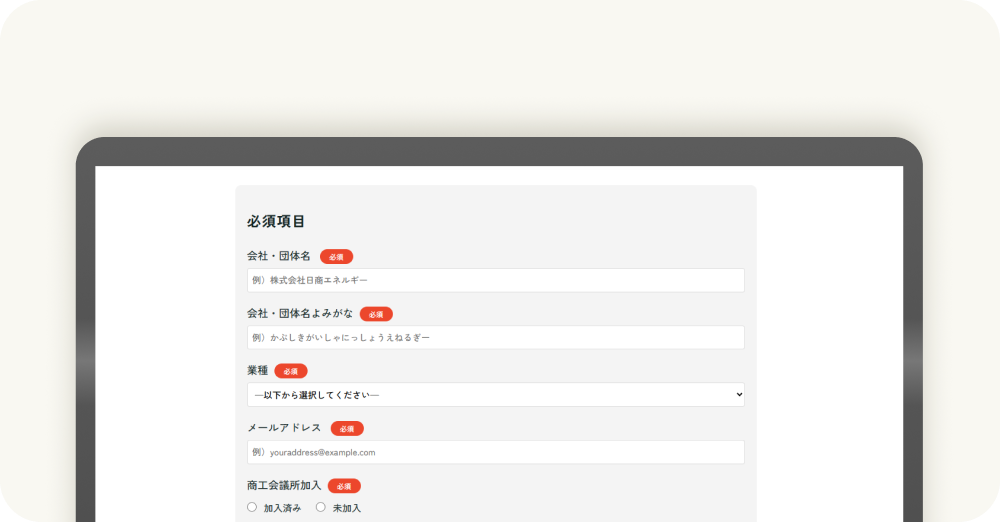Image resolution: width=1000 pixels, height=522 pixels.
Task: Click the 必須 badge beside 会社・団体名
Action: point(336,257)
